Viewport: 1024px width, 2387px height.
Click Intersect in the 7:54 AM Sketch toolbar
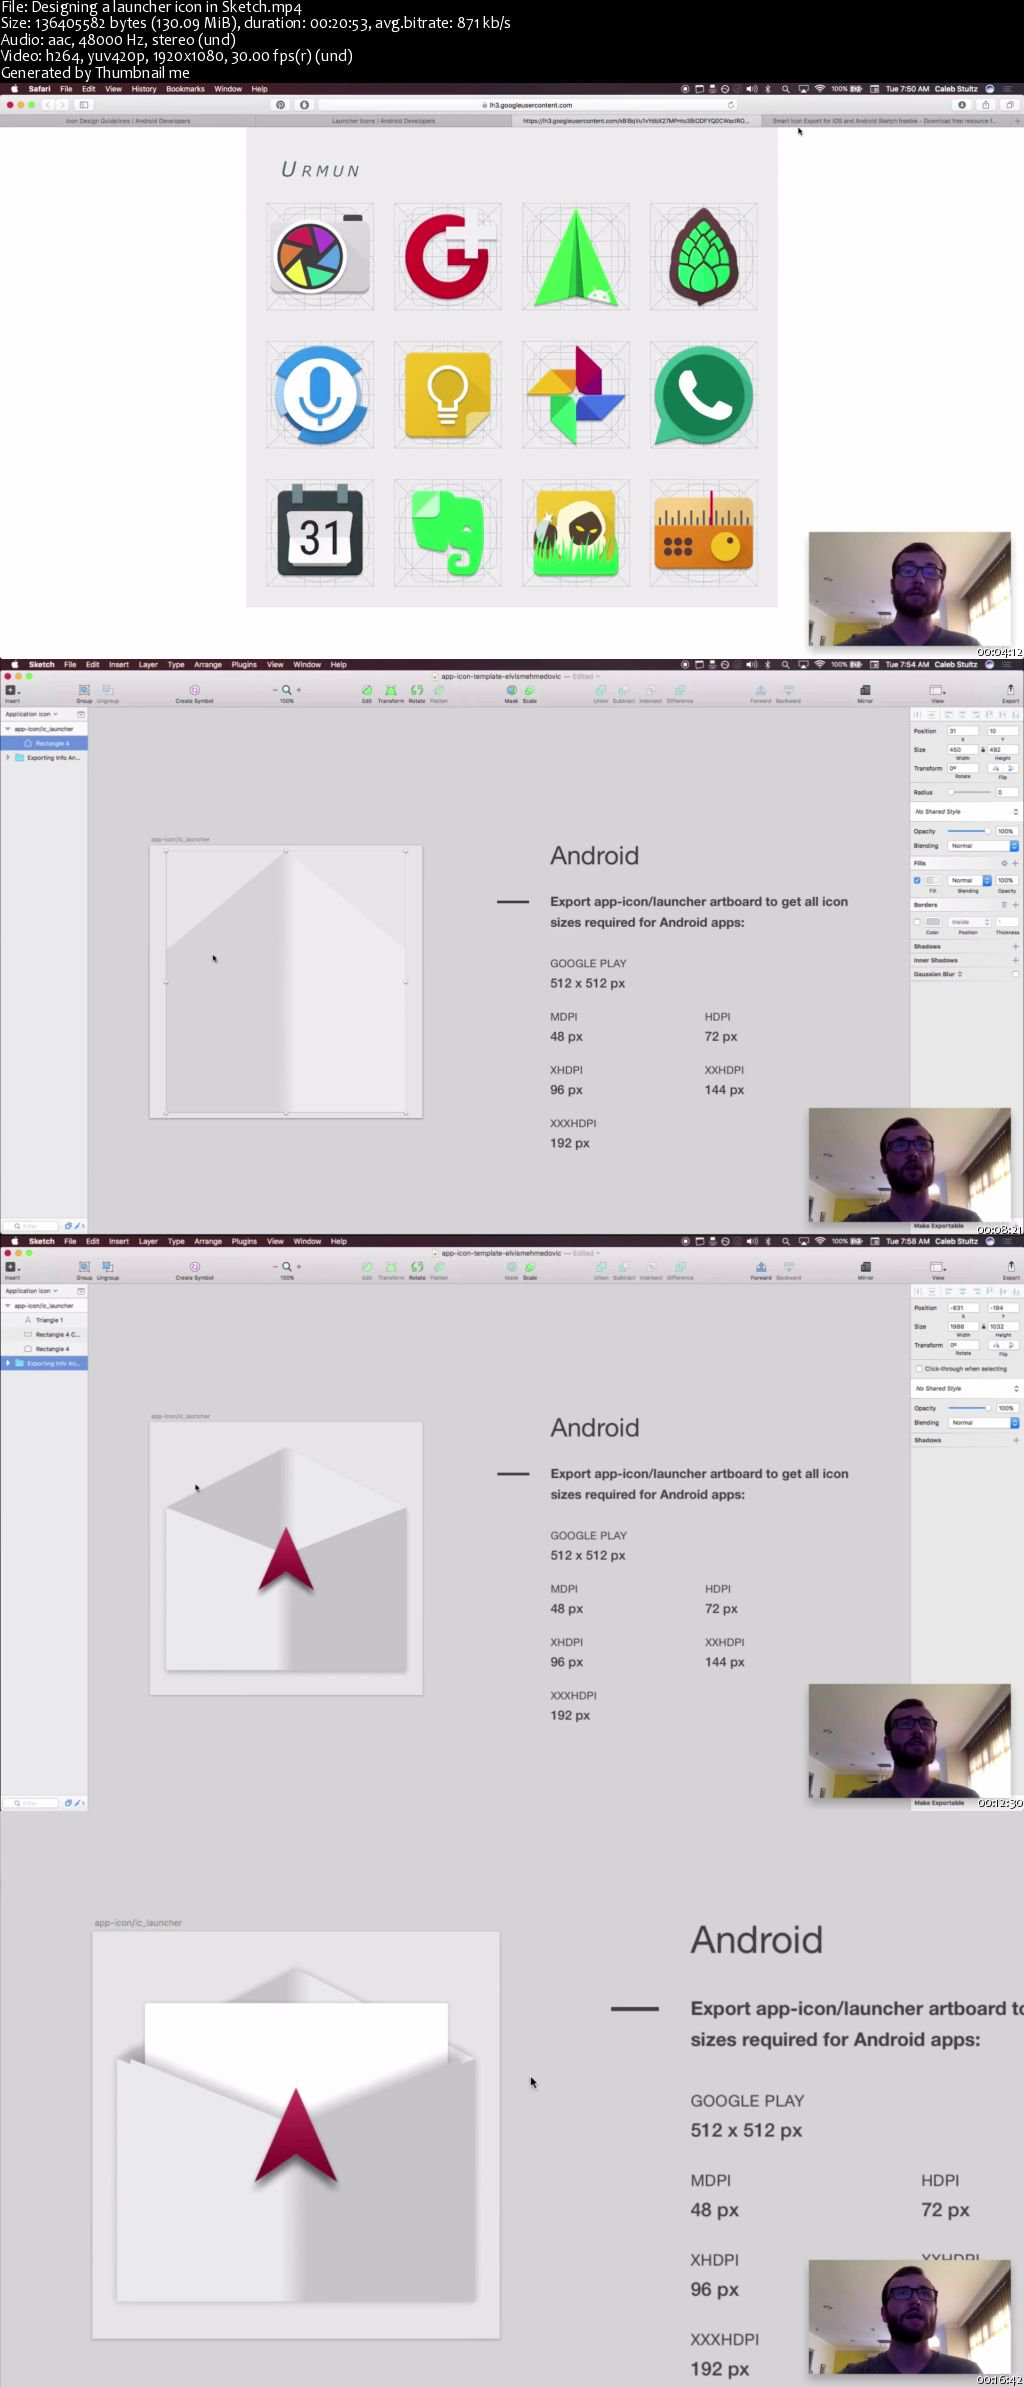click(651, 692)
